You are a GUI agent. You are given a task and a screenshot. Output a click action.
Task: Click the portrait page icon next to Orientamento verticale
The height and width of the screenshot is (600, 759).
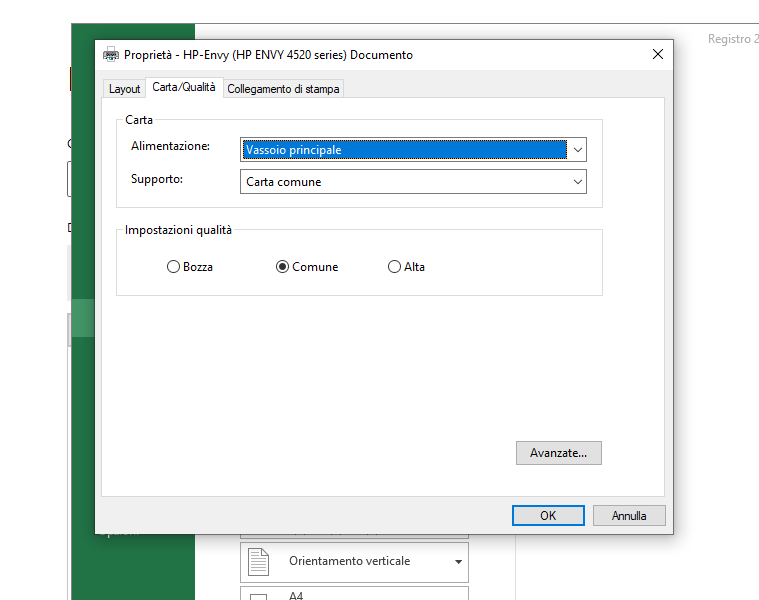(x=258, y=562)
